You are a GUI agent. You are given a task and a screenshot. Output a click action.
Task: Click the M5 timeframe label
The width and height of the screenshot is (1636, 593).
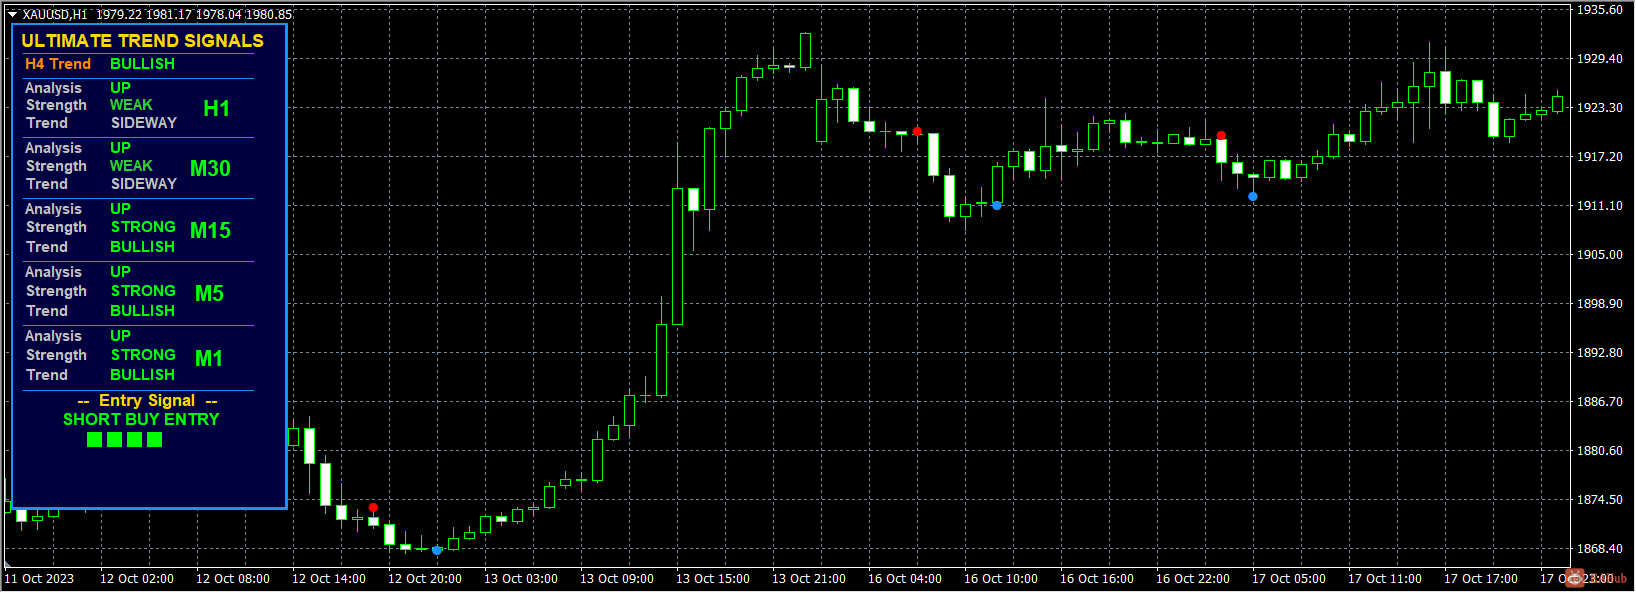tap(209, 294)
